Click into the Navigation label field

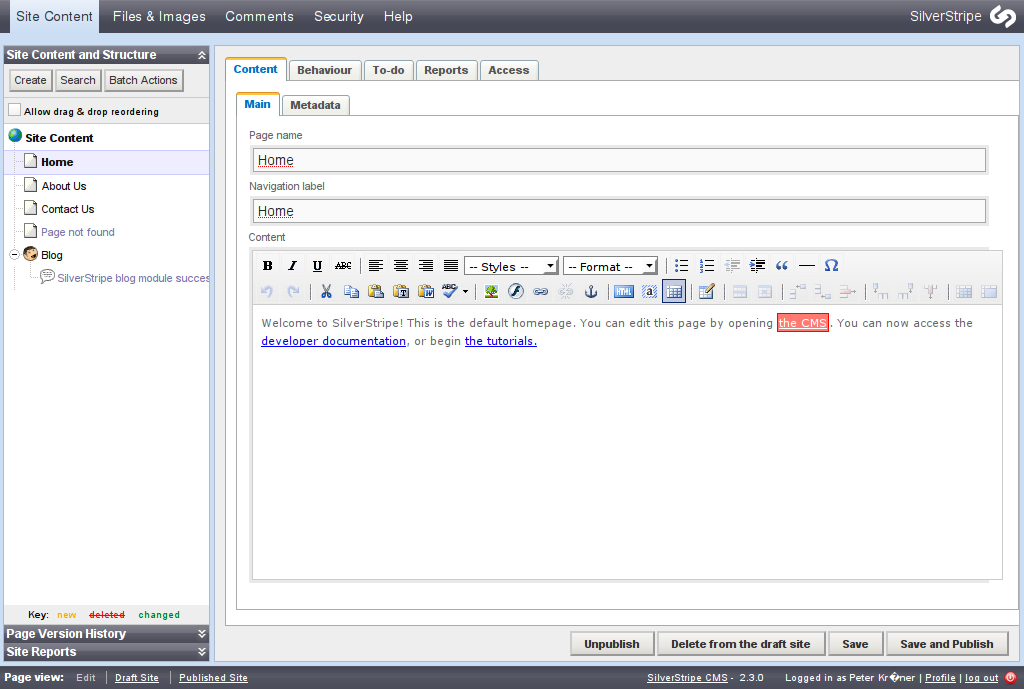(x=619, y=211)
